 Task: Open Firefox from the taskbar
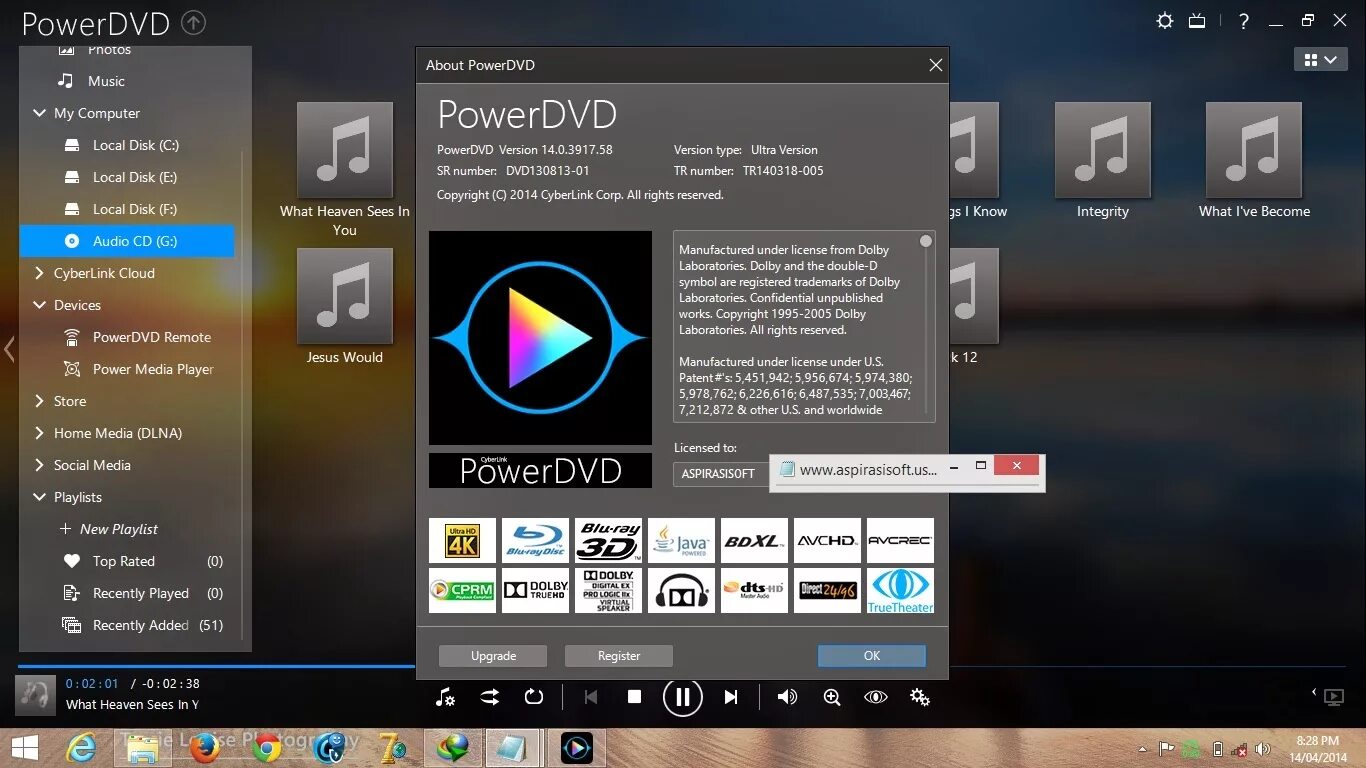tap(205, 747)
